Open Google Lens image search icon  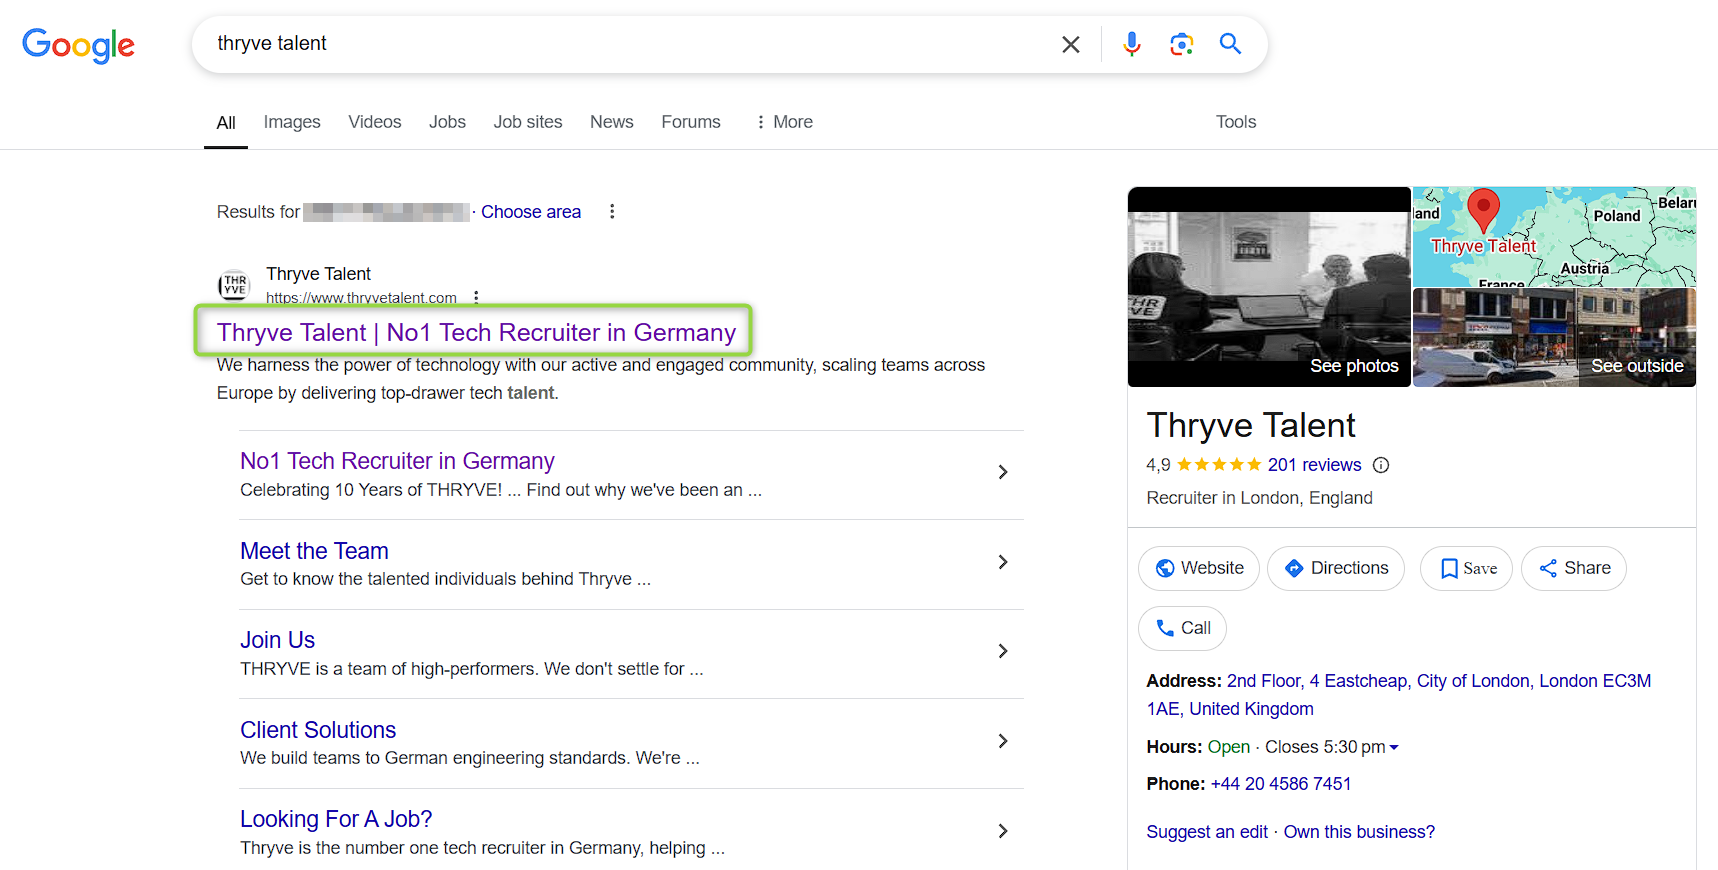coord(1181,44)
